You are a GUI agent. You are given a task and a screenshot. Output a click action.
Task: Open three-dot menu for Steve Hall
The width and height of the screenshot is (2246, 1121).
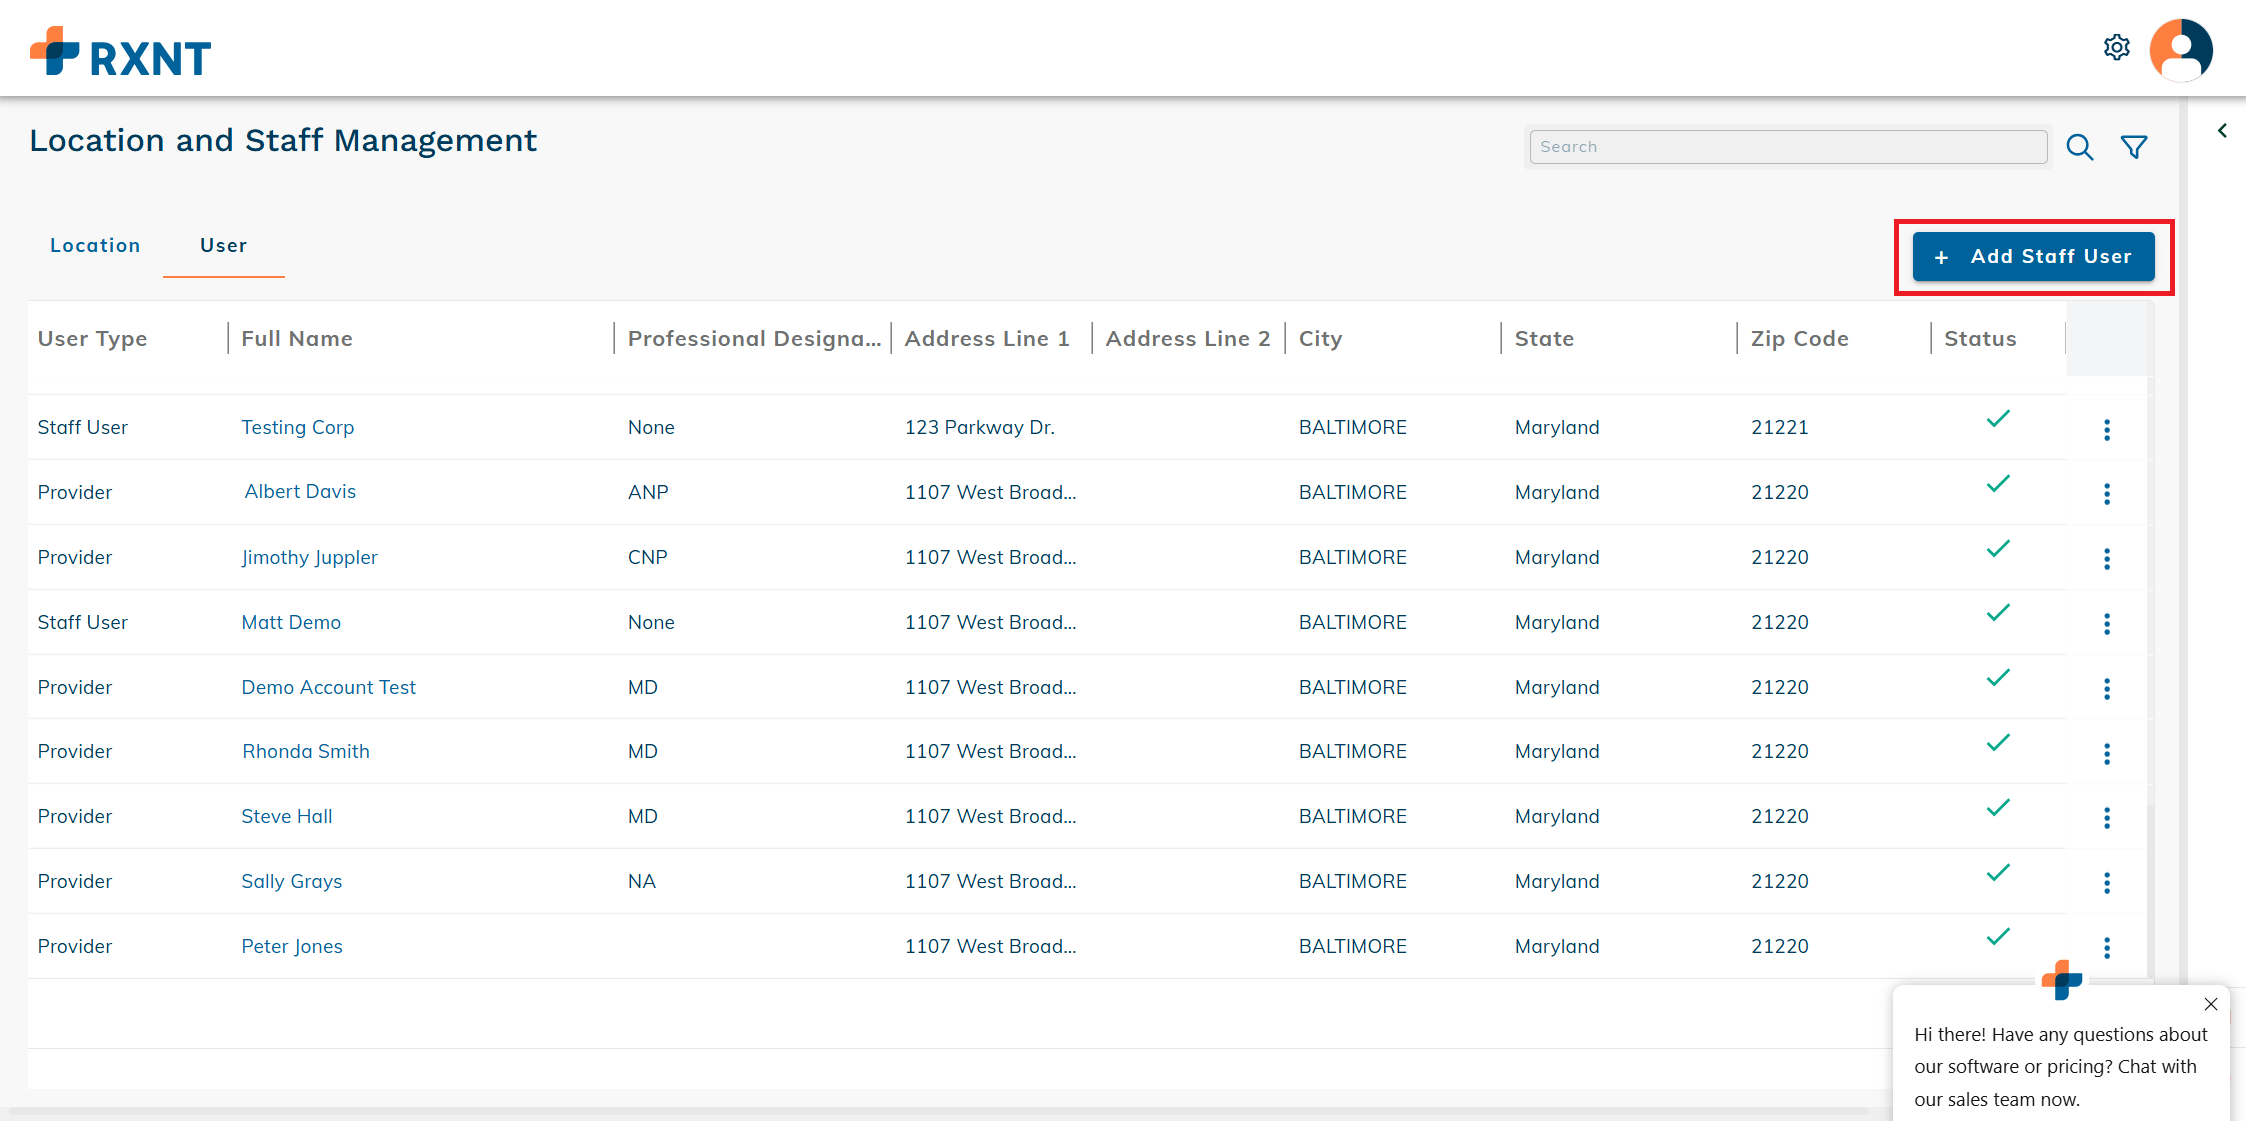2107,818
